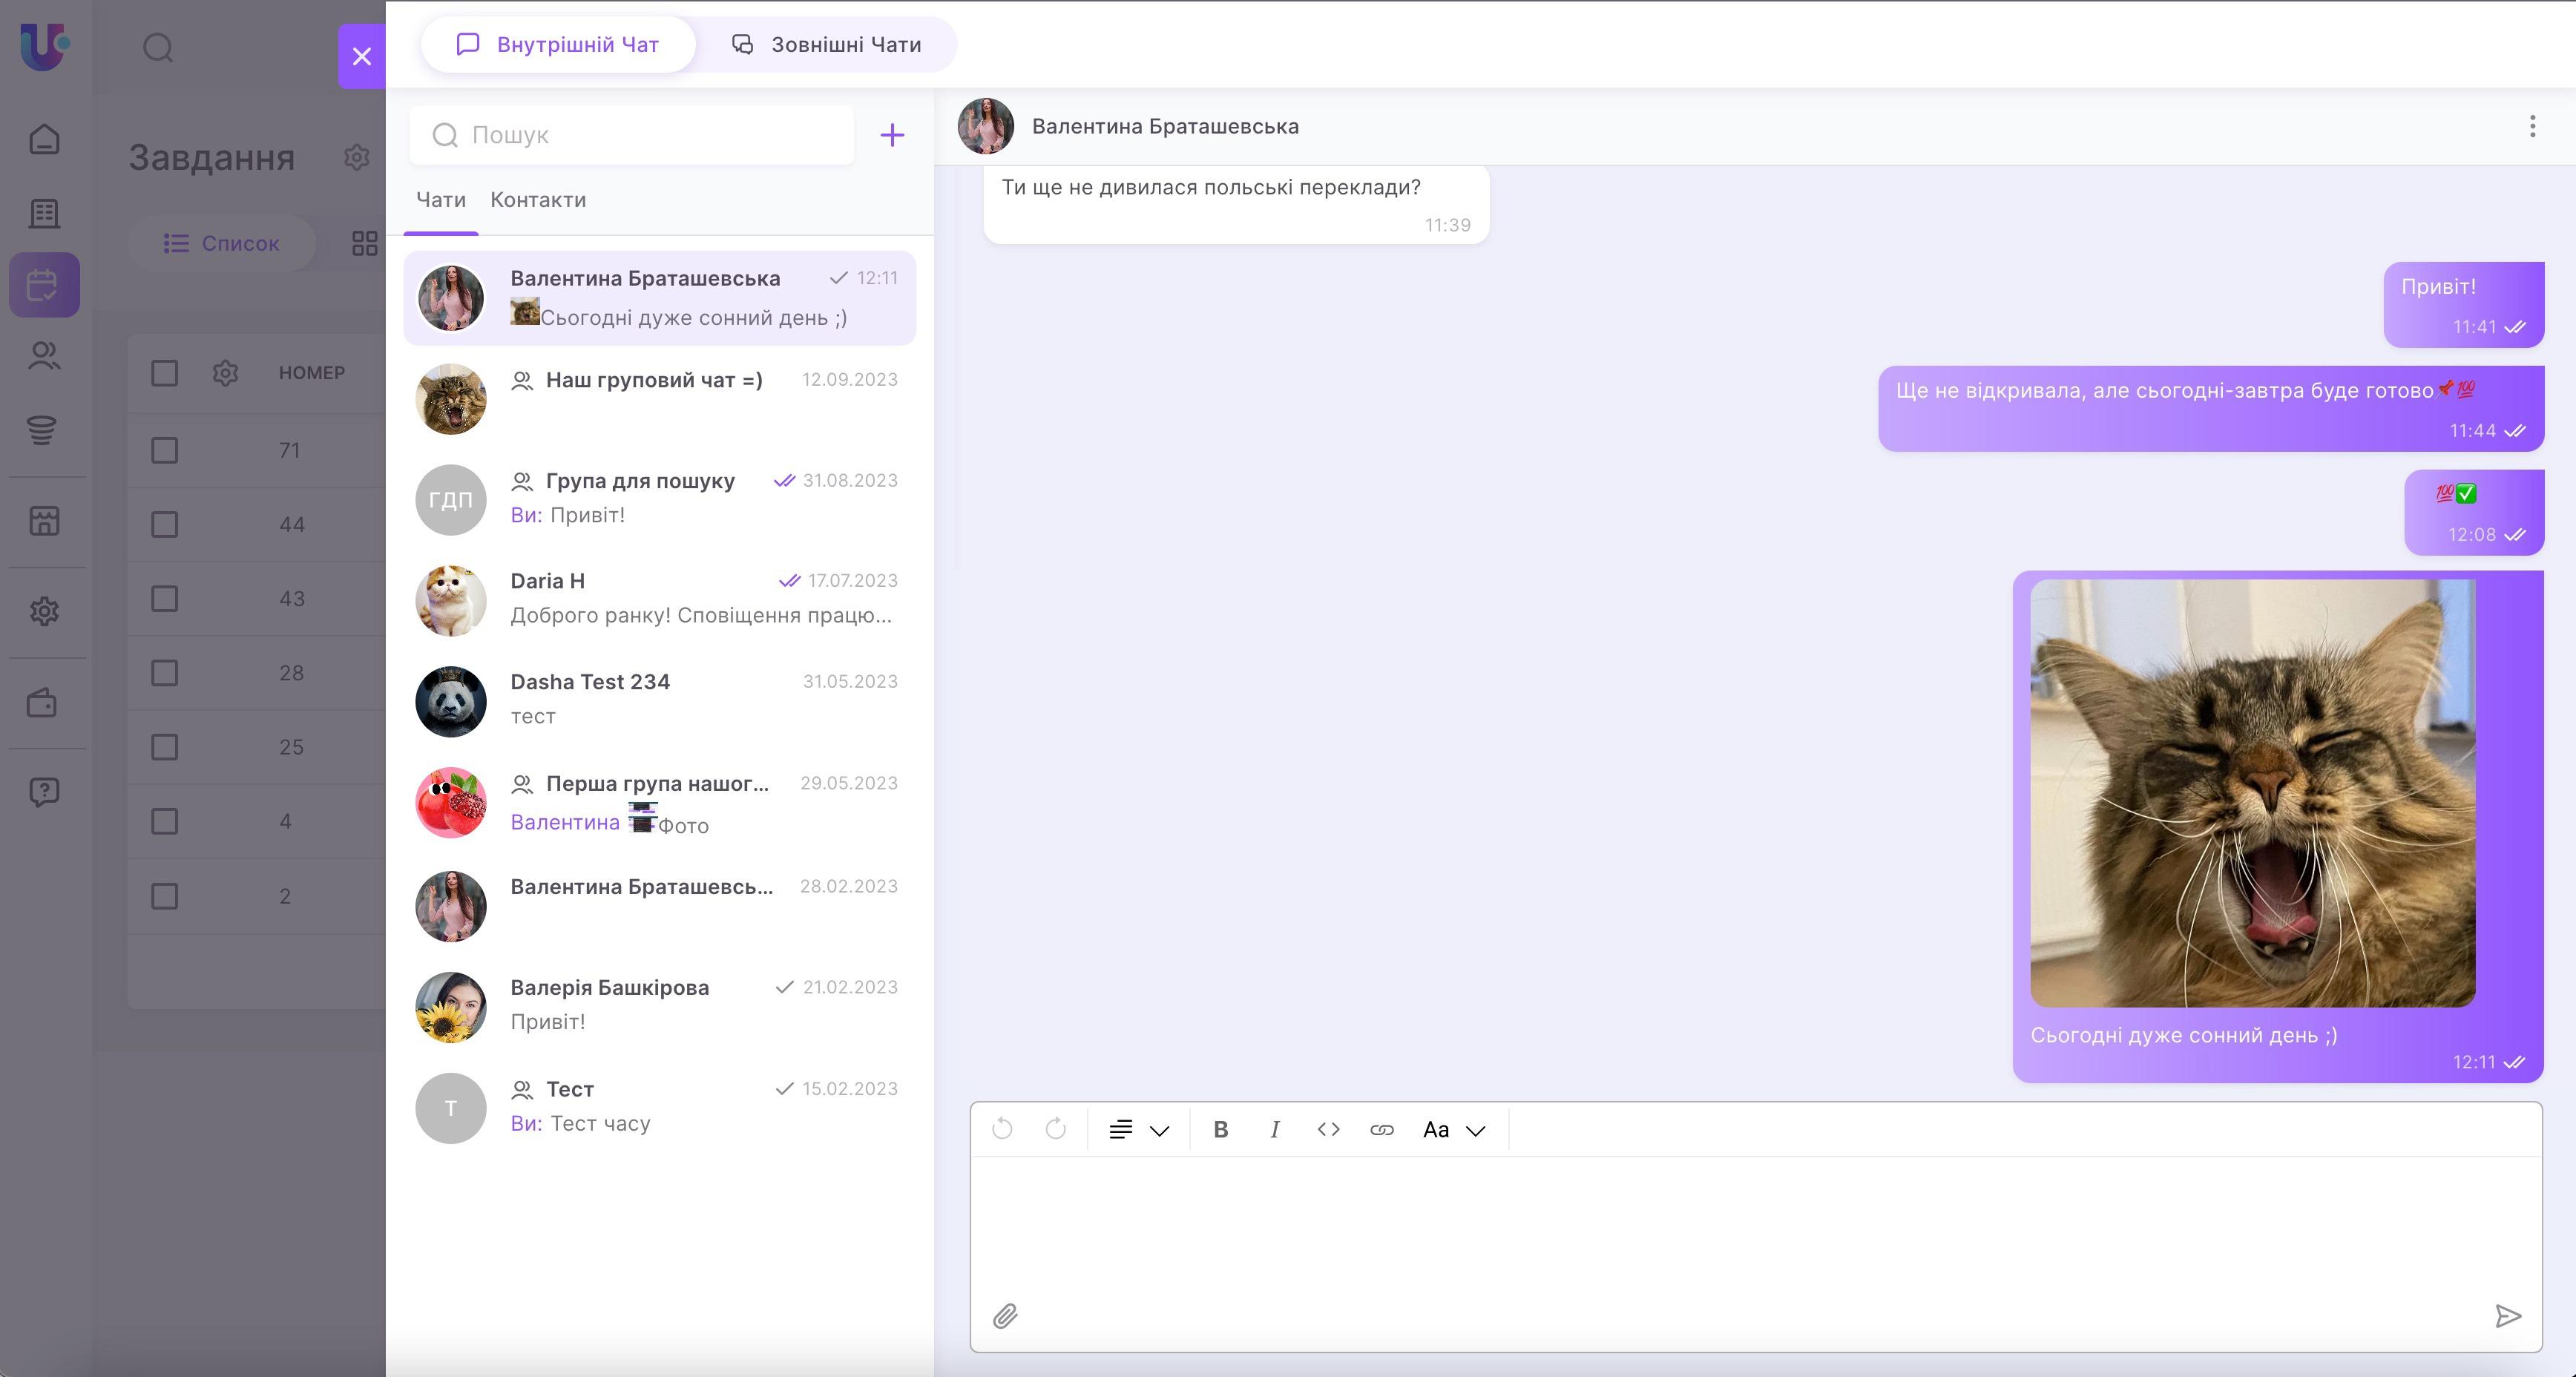Close the chat panel with X button

(362, 56)
